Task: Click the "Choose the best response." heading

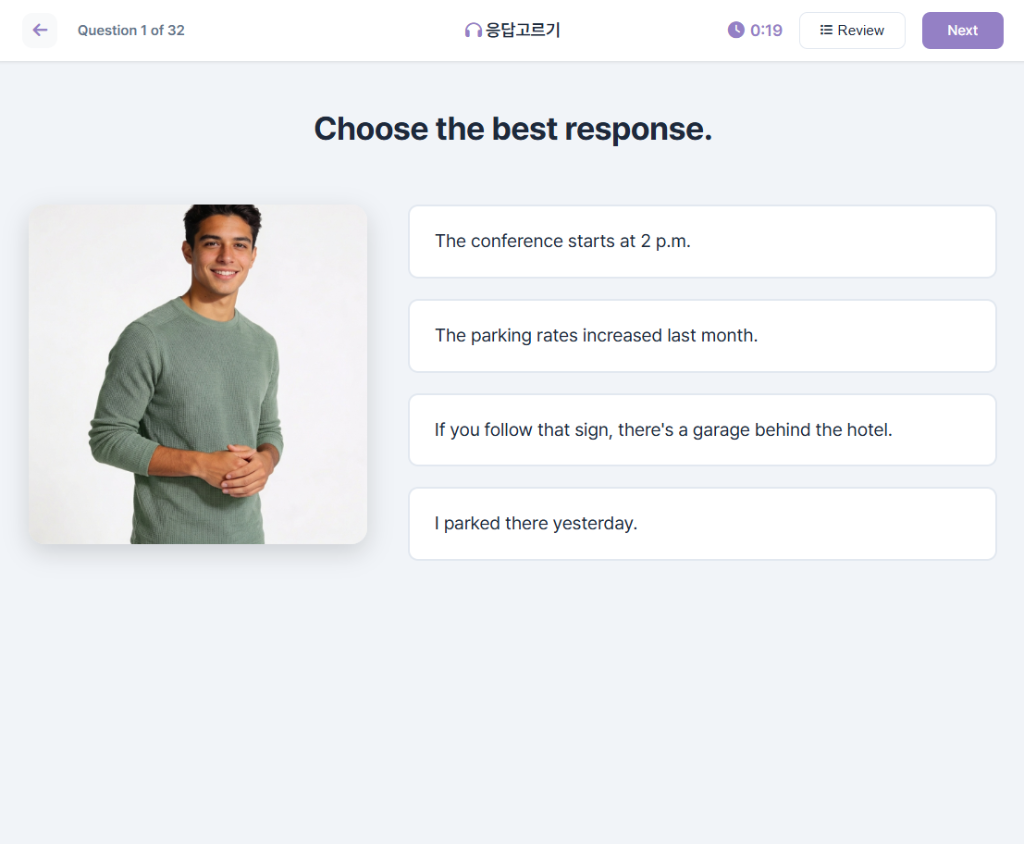Action: (512, 129)
